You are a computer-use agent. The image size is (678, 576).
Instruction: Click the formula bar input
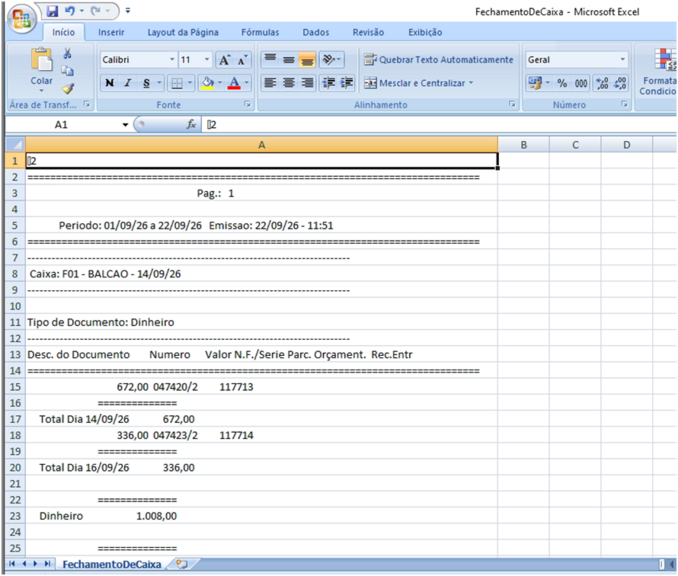pyautogui.click(x=439, y=125)
